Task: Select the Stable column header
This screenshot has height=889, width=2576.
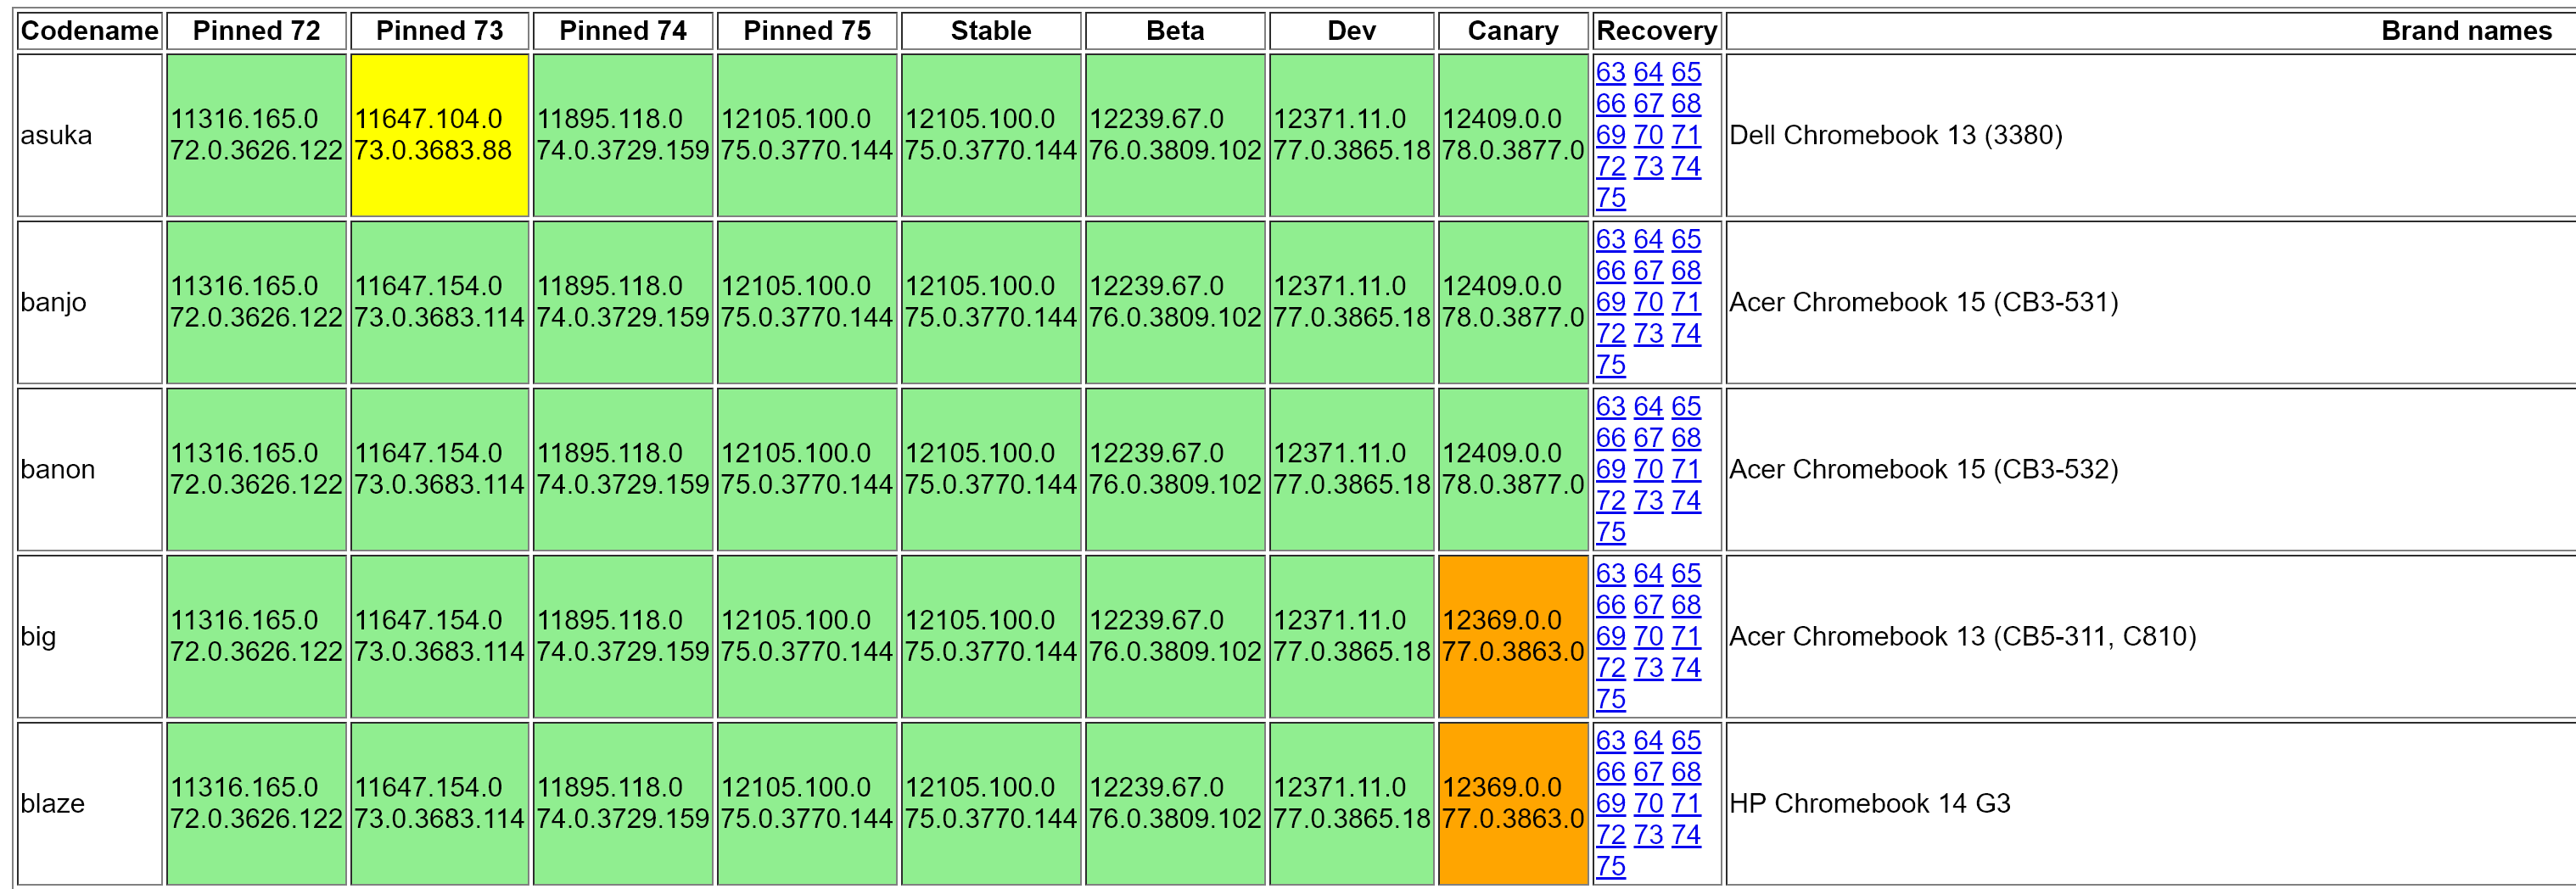Action: tap(991, 31)
